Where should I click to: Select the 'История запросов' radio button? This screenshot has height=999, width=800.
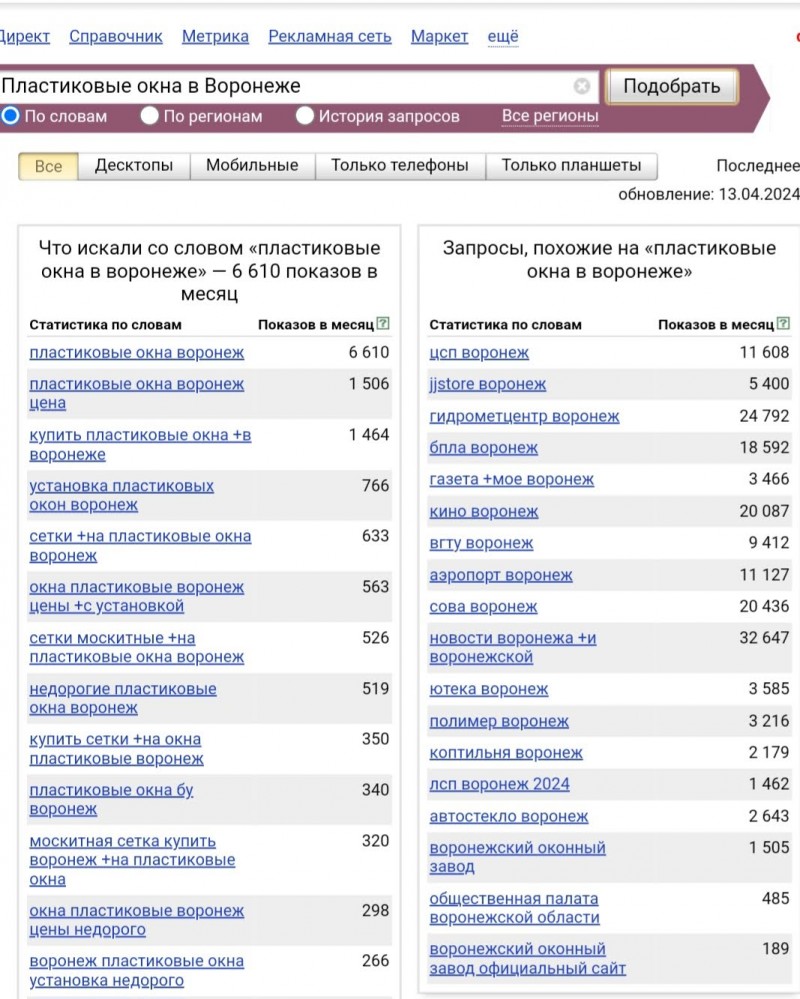304,116
